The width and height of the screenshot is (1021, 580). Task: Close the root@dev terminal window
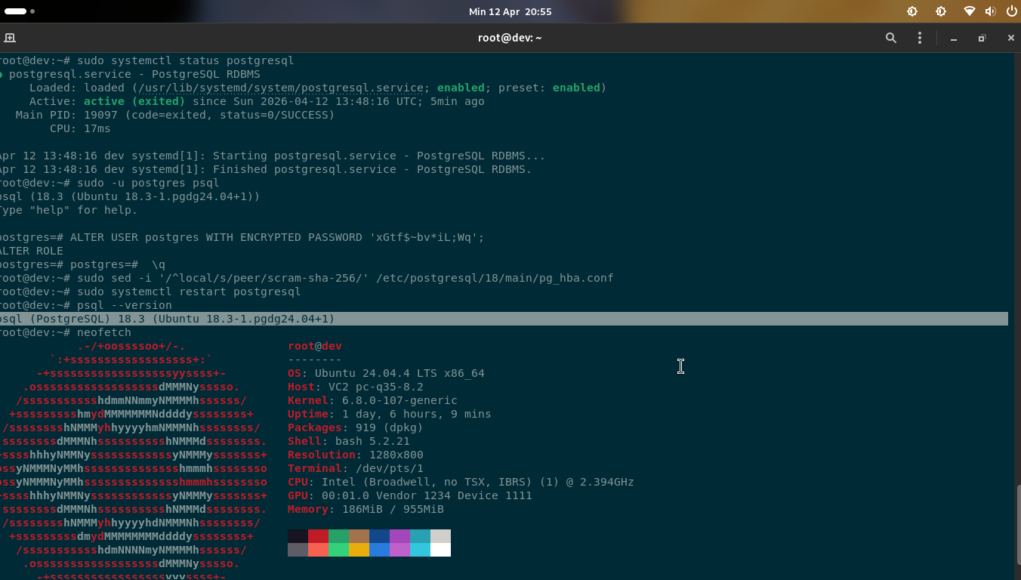1011,38
